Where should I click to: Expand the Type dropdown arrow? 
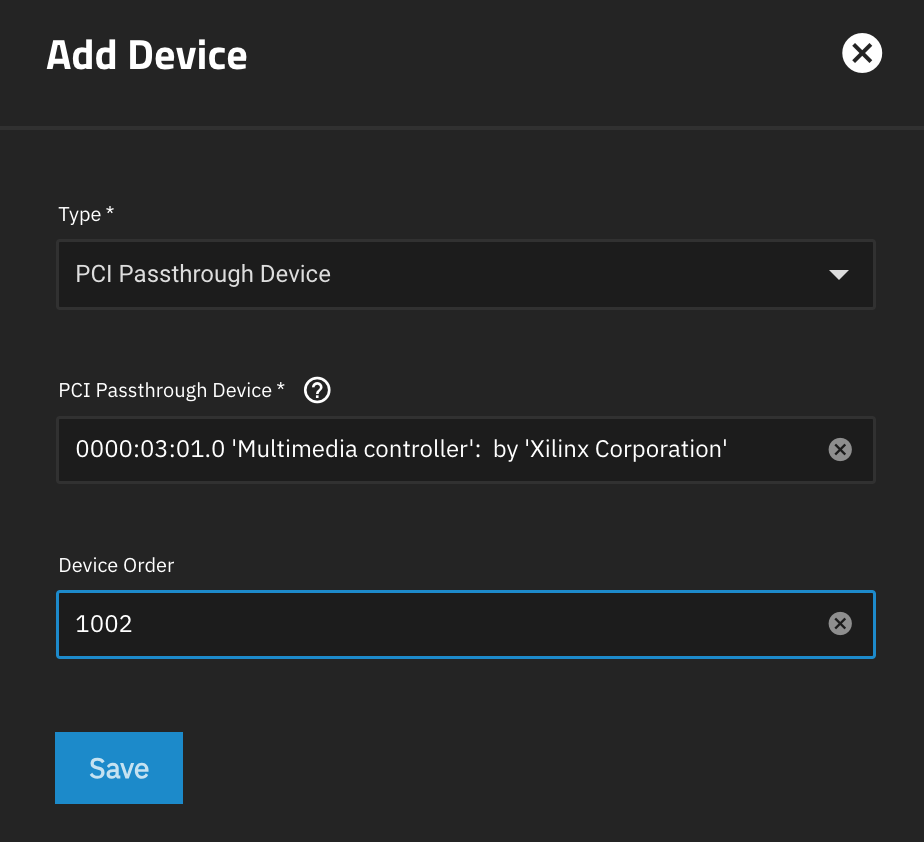tap(838, 274)
